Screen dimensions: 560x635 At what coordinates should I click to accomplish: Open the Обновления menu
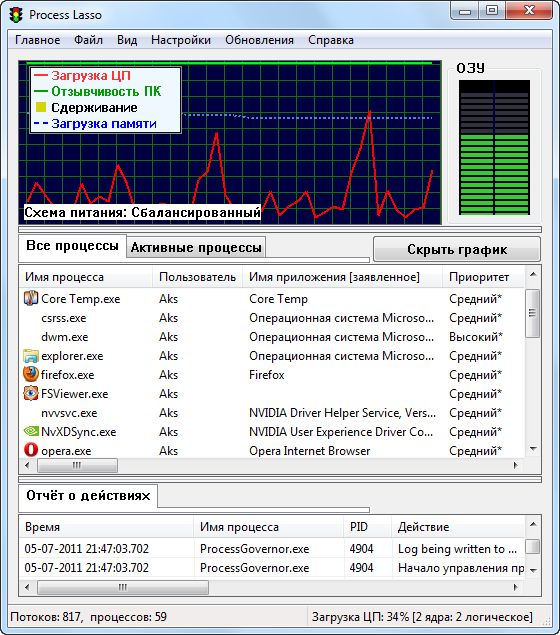(x=259, y=40)
